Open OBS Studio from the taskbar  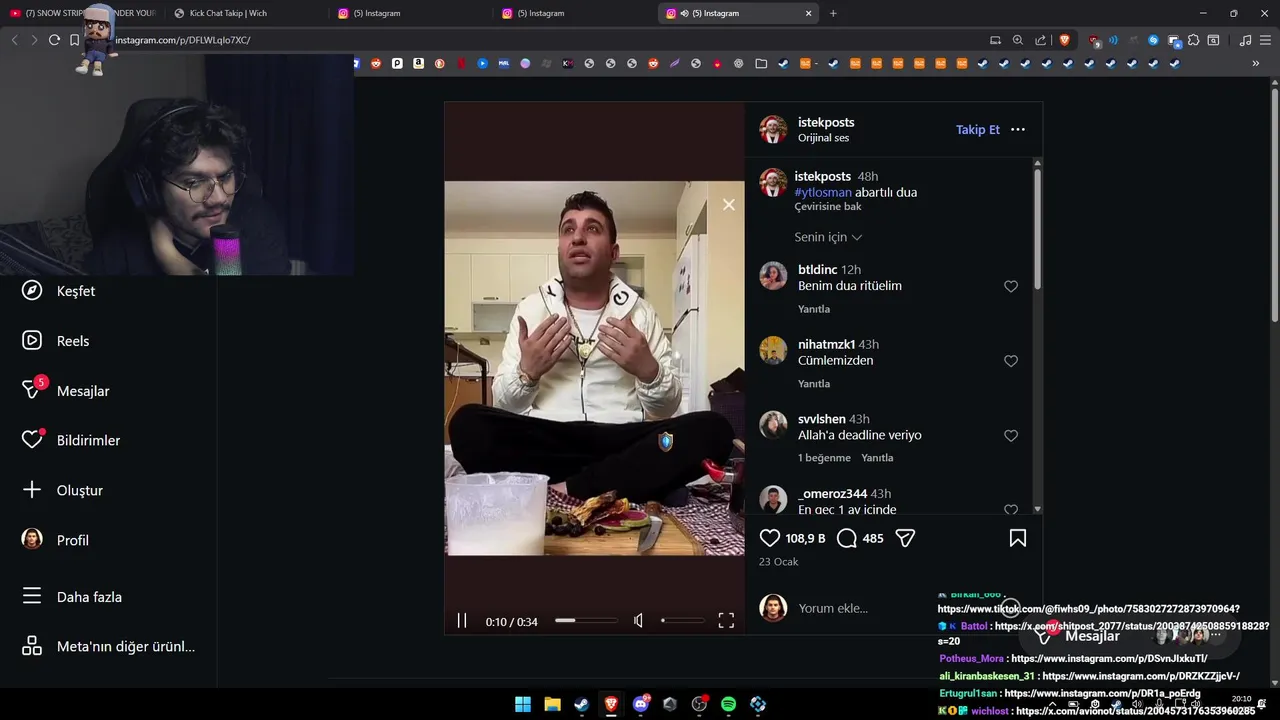699,704
